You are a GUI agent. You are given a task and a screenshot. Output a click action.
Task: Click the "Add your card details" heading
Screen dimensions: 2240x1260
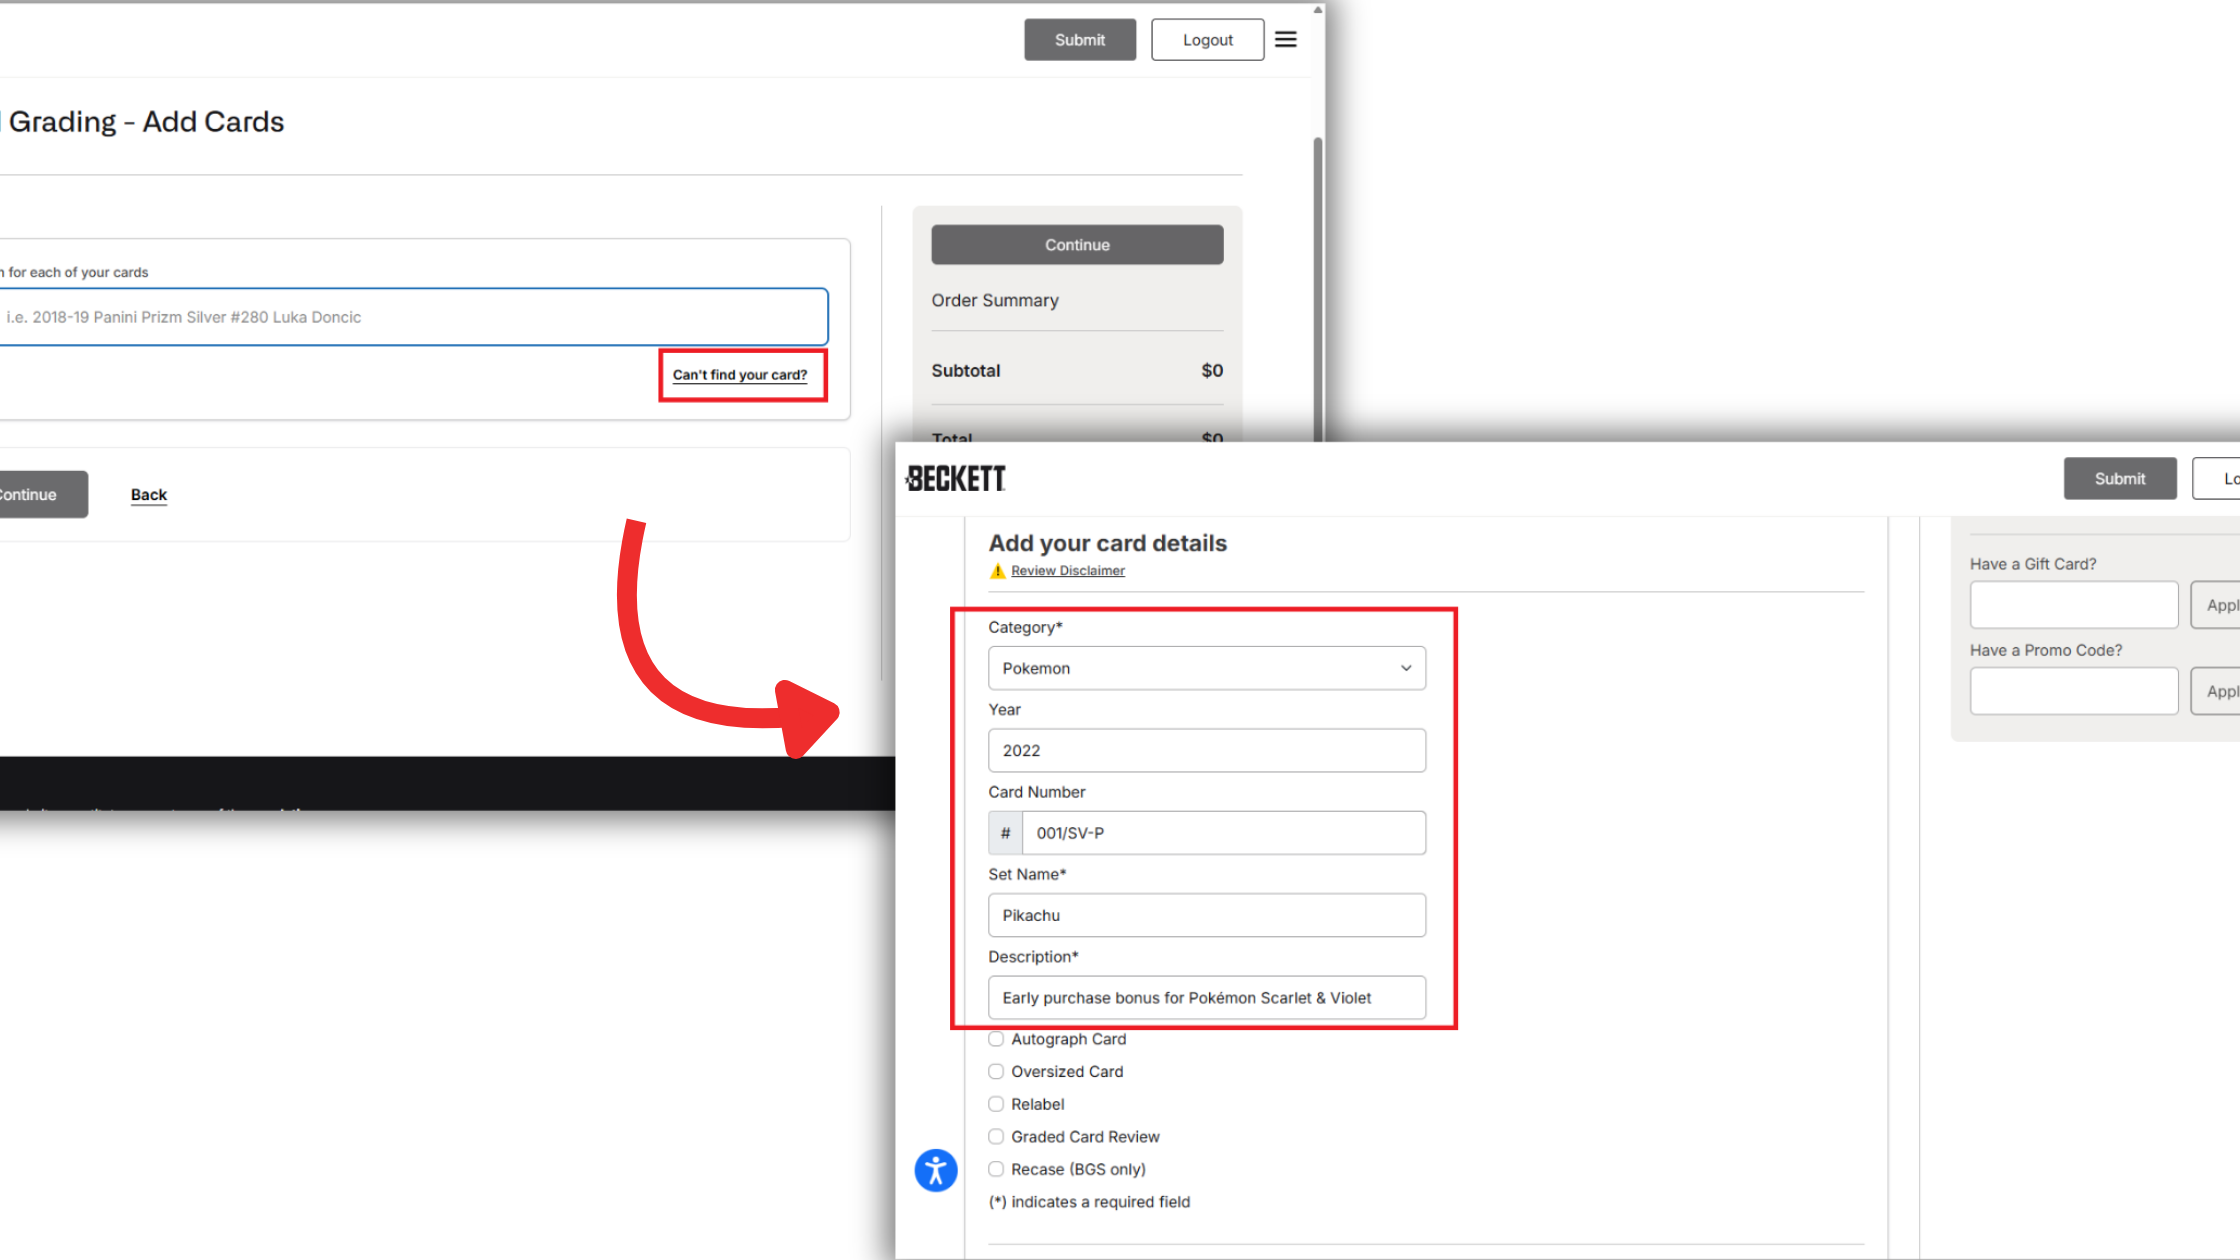(1108, 543)
